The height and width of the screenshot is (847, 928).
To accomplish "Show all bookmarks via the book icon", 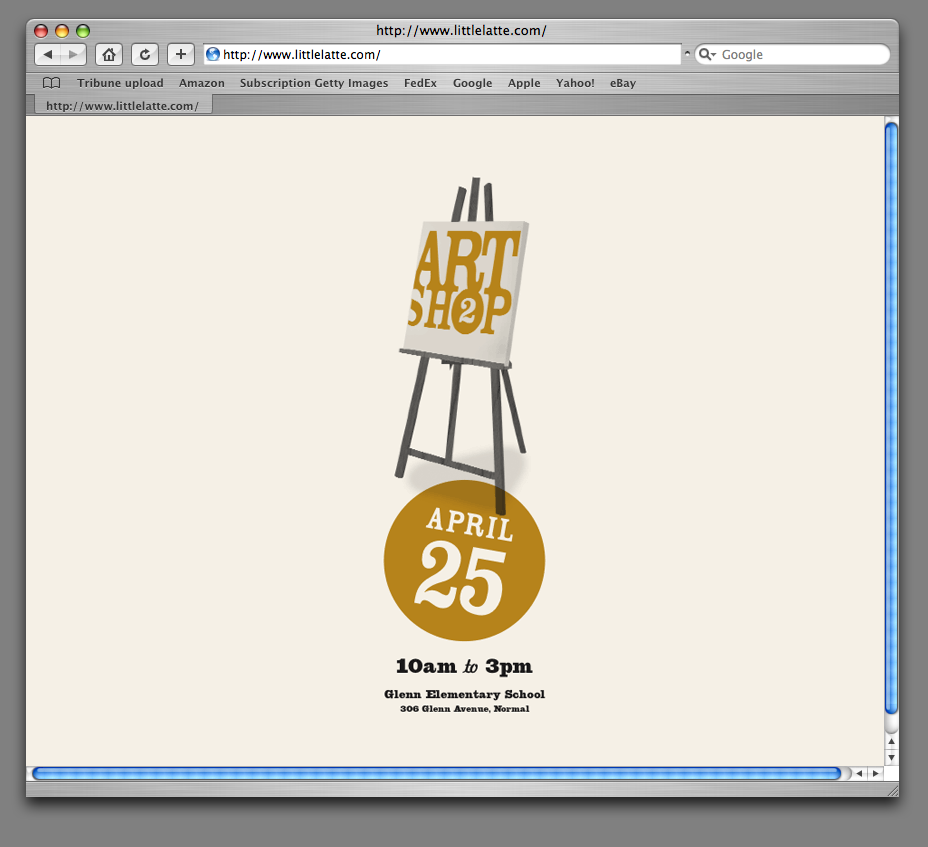I will 51,83.
